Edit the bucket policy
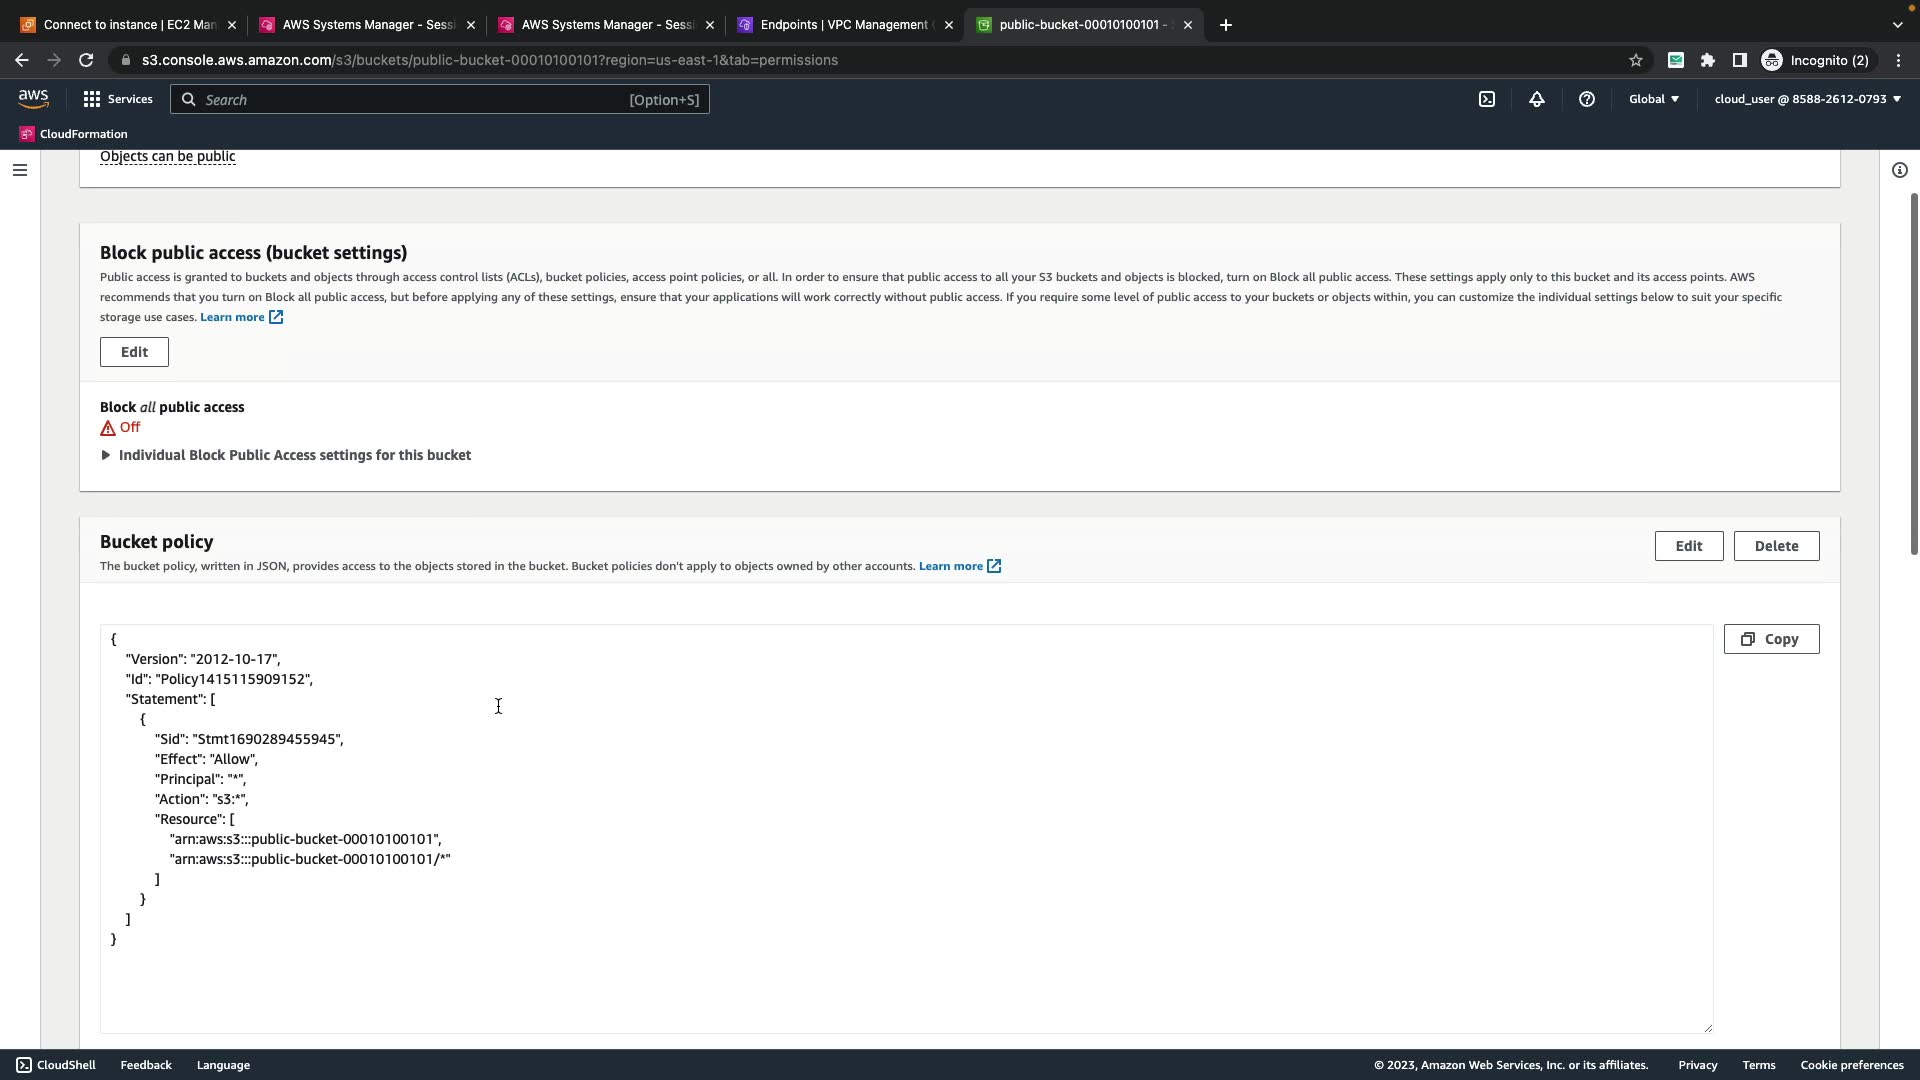Viewport: 1920px width, 1080px height. (x=1688, y=546)
